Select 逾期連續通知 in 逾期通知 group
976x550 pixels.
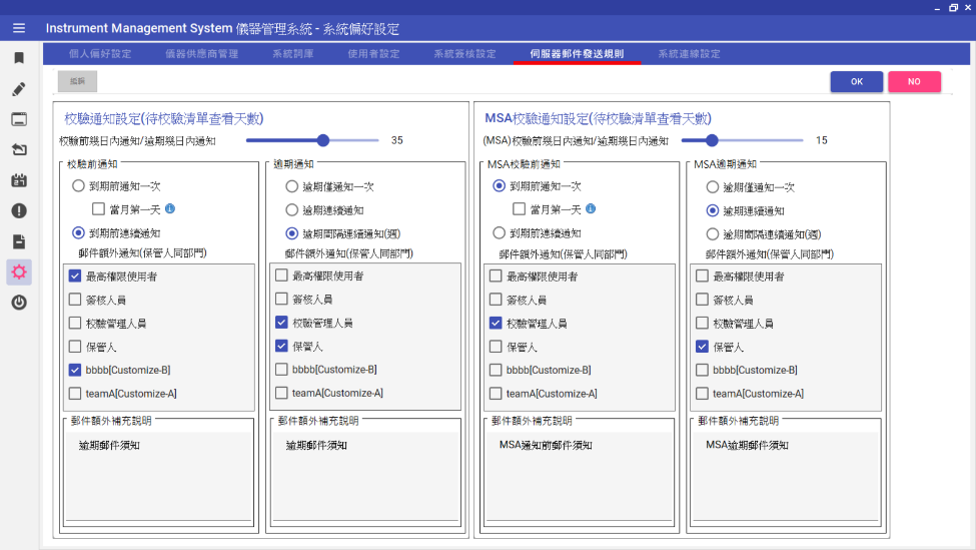pyautogui.click(x=292, y=210)
